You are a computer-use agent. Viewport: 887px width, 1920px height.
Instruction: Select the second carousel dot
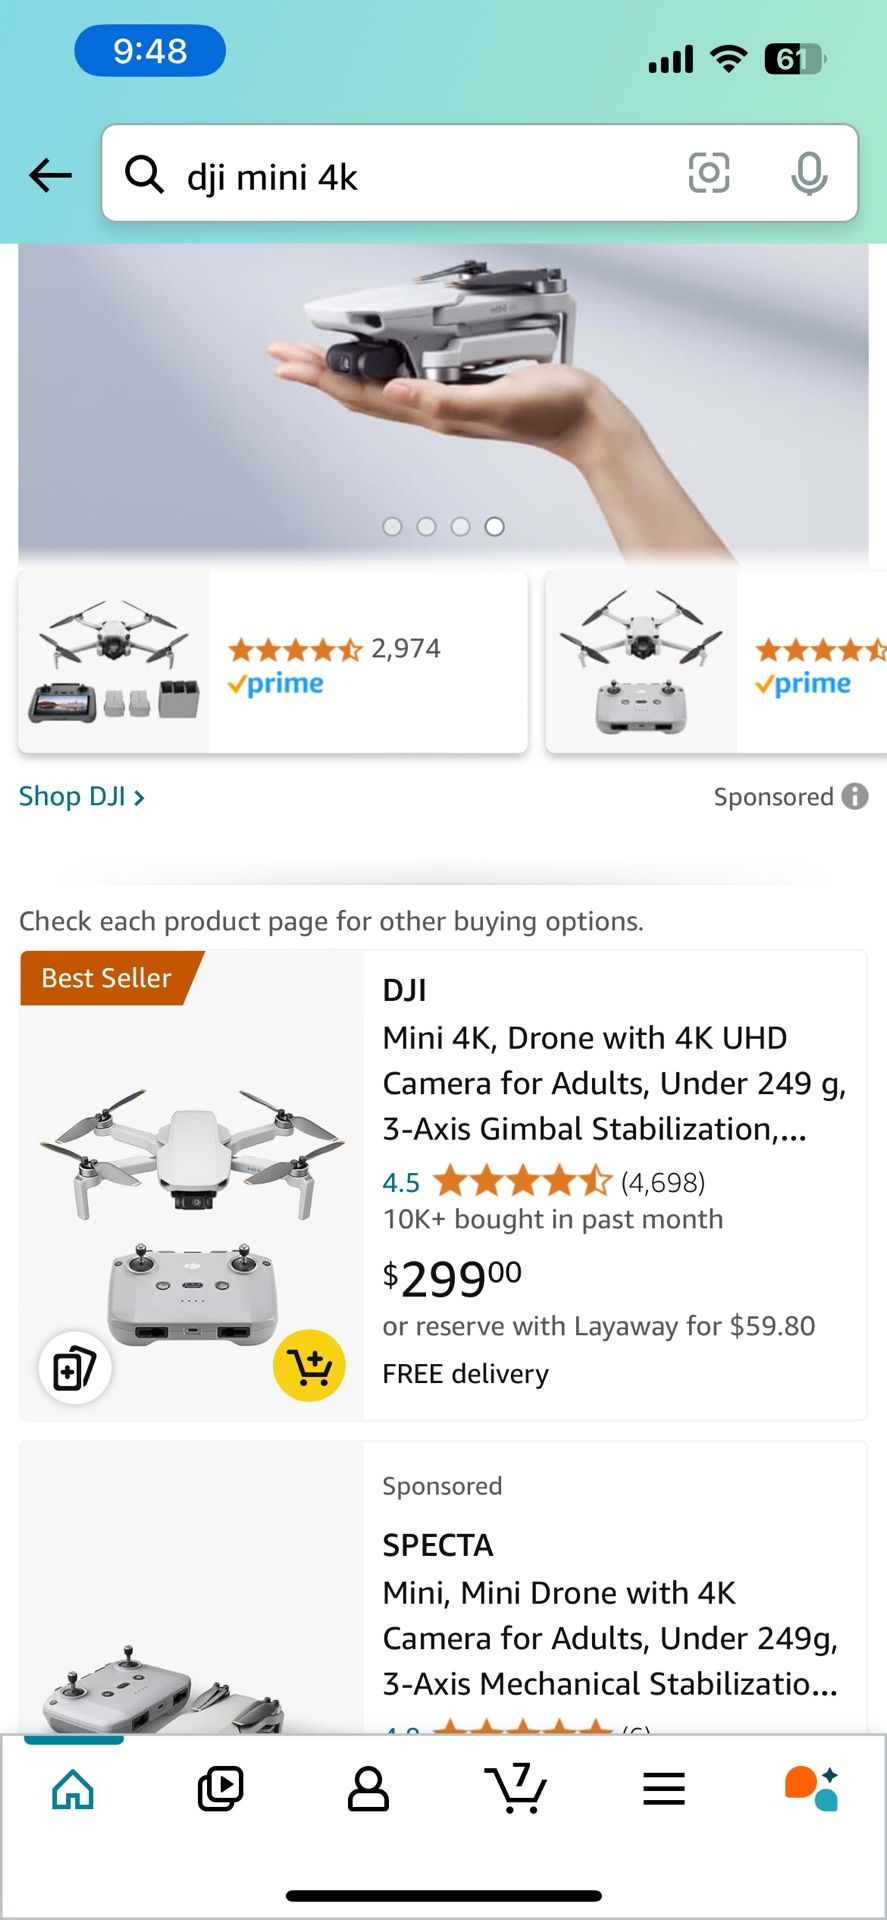pyautogui.click(x=427, y=527)
